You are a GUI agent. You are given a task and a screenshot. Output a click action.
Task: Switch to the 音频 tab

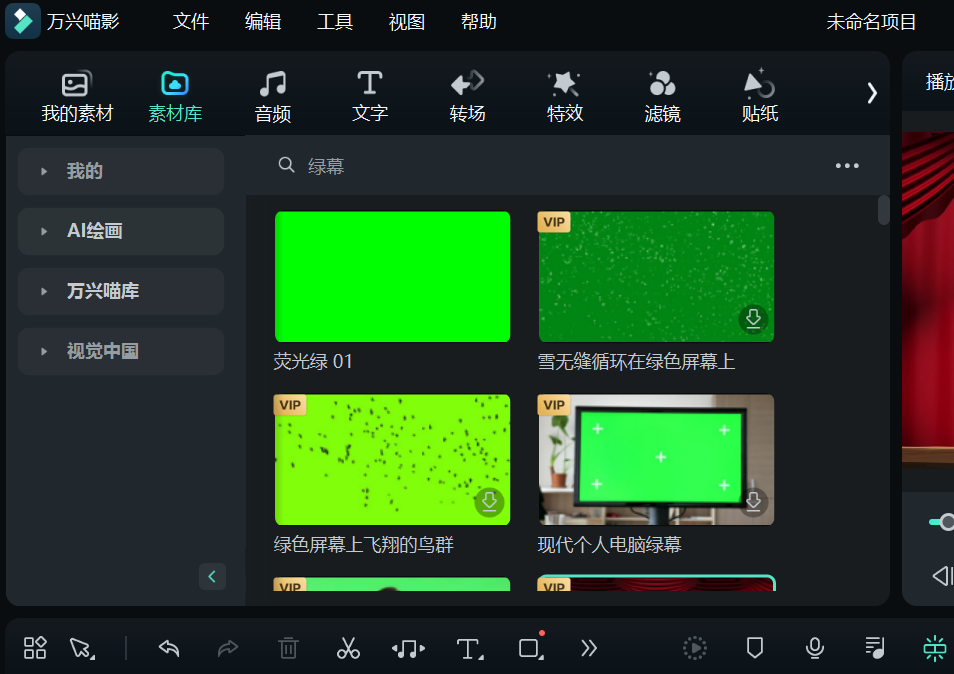(272, 95)
